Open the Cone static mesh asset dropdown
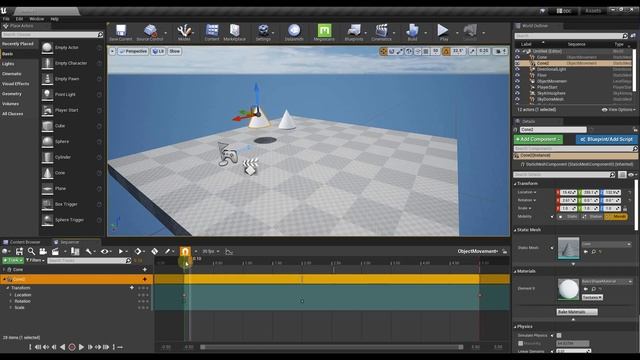This screenshot has width=640, height=360. click(x=607, y=244)
